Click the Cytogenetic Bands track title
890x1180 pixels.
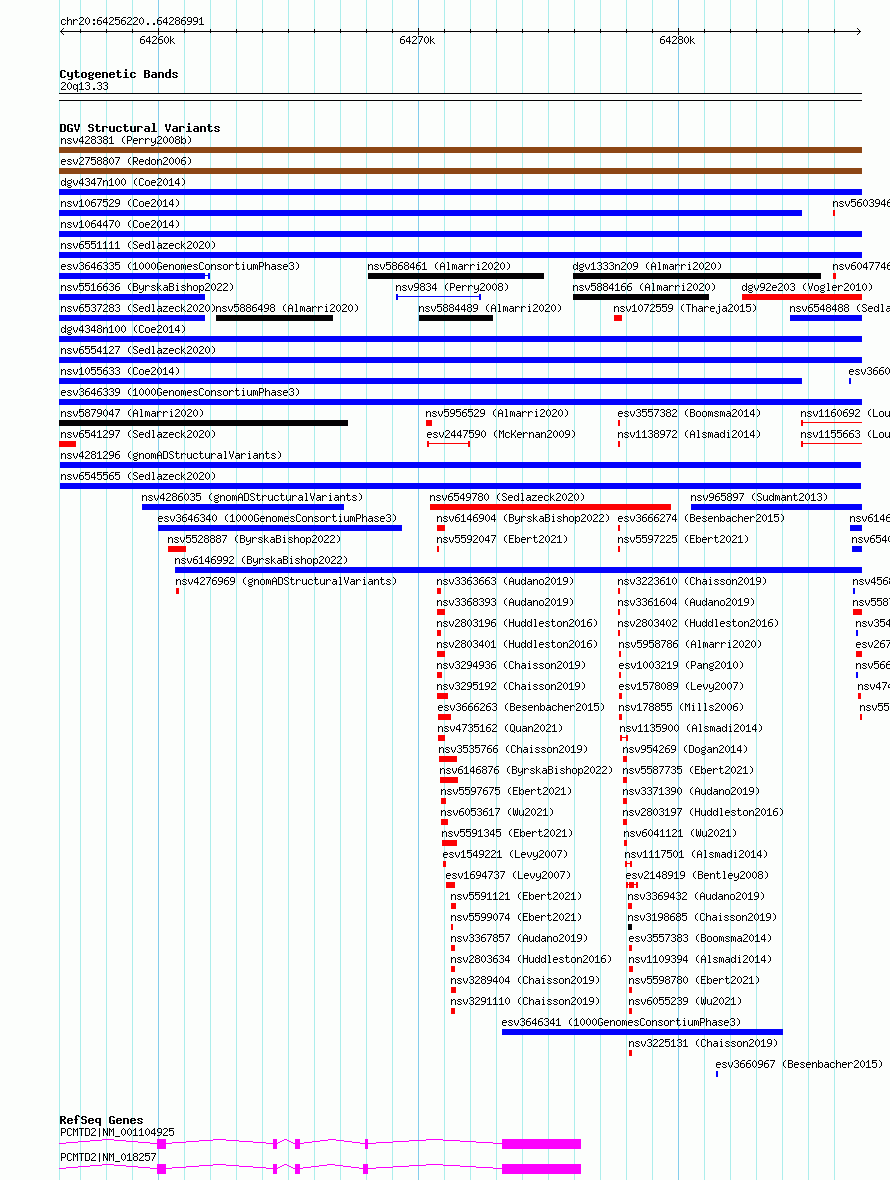coord(119,75)
